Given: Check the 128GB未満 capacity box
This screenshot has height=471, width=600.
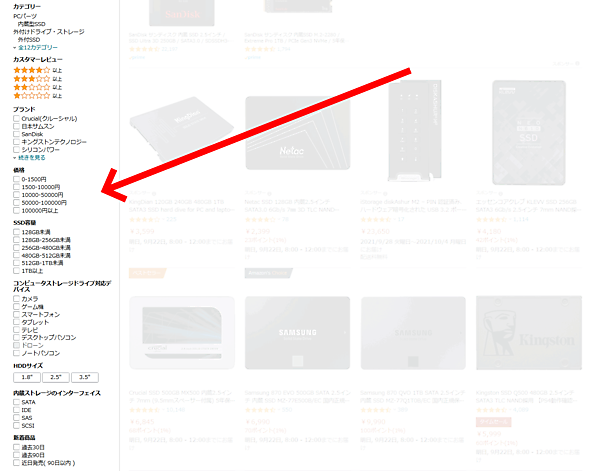Looking at the screenshot, I should pyautogui.click(x=16, y=232).
